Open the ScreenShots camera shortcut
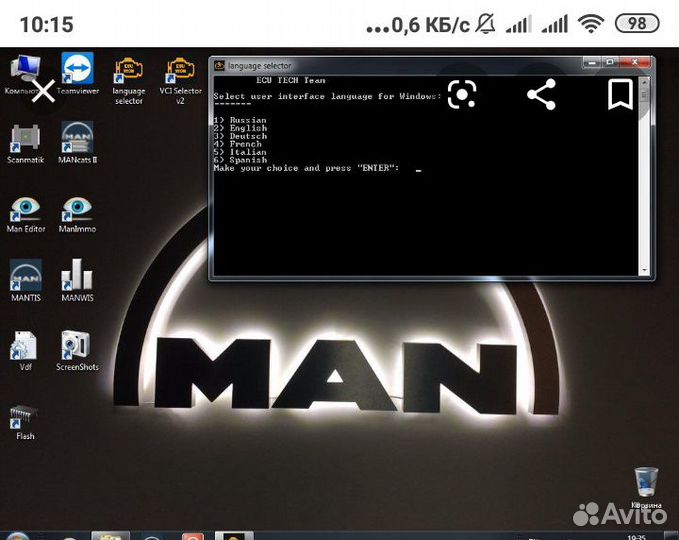This screenshot has width=679, height=540. click(77, 351)
